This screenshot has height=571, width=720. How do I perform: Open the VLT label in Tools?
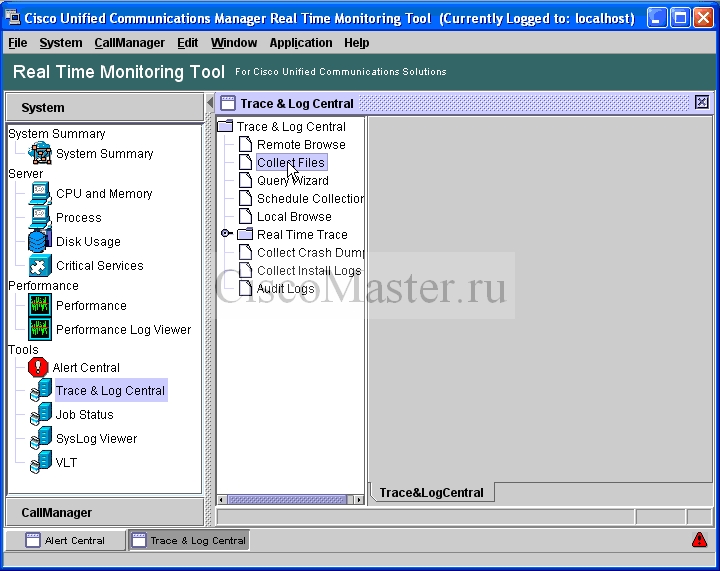click(x=66, y=462)
